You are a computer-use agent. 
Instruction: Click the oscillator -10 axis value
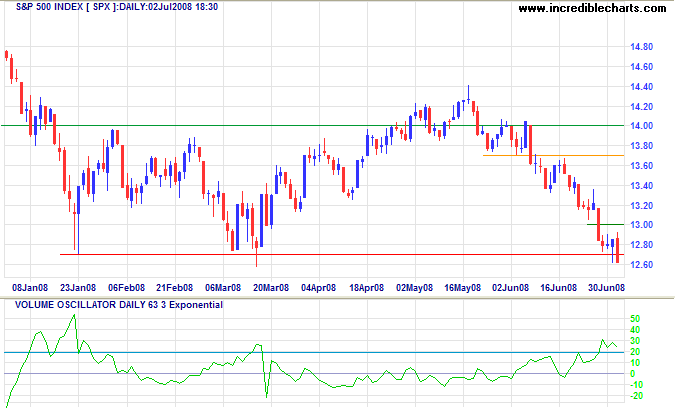point(635,385)
